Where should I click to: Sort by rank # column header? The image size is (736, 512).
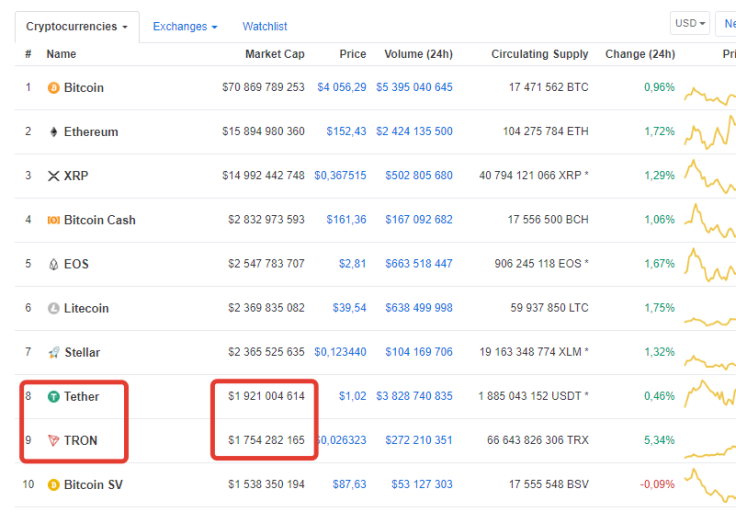coord(28,54)
